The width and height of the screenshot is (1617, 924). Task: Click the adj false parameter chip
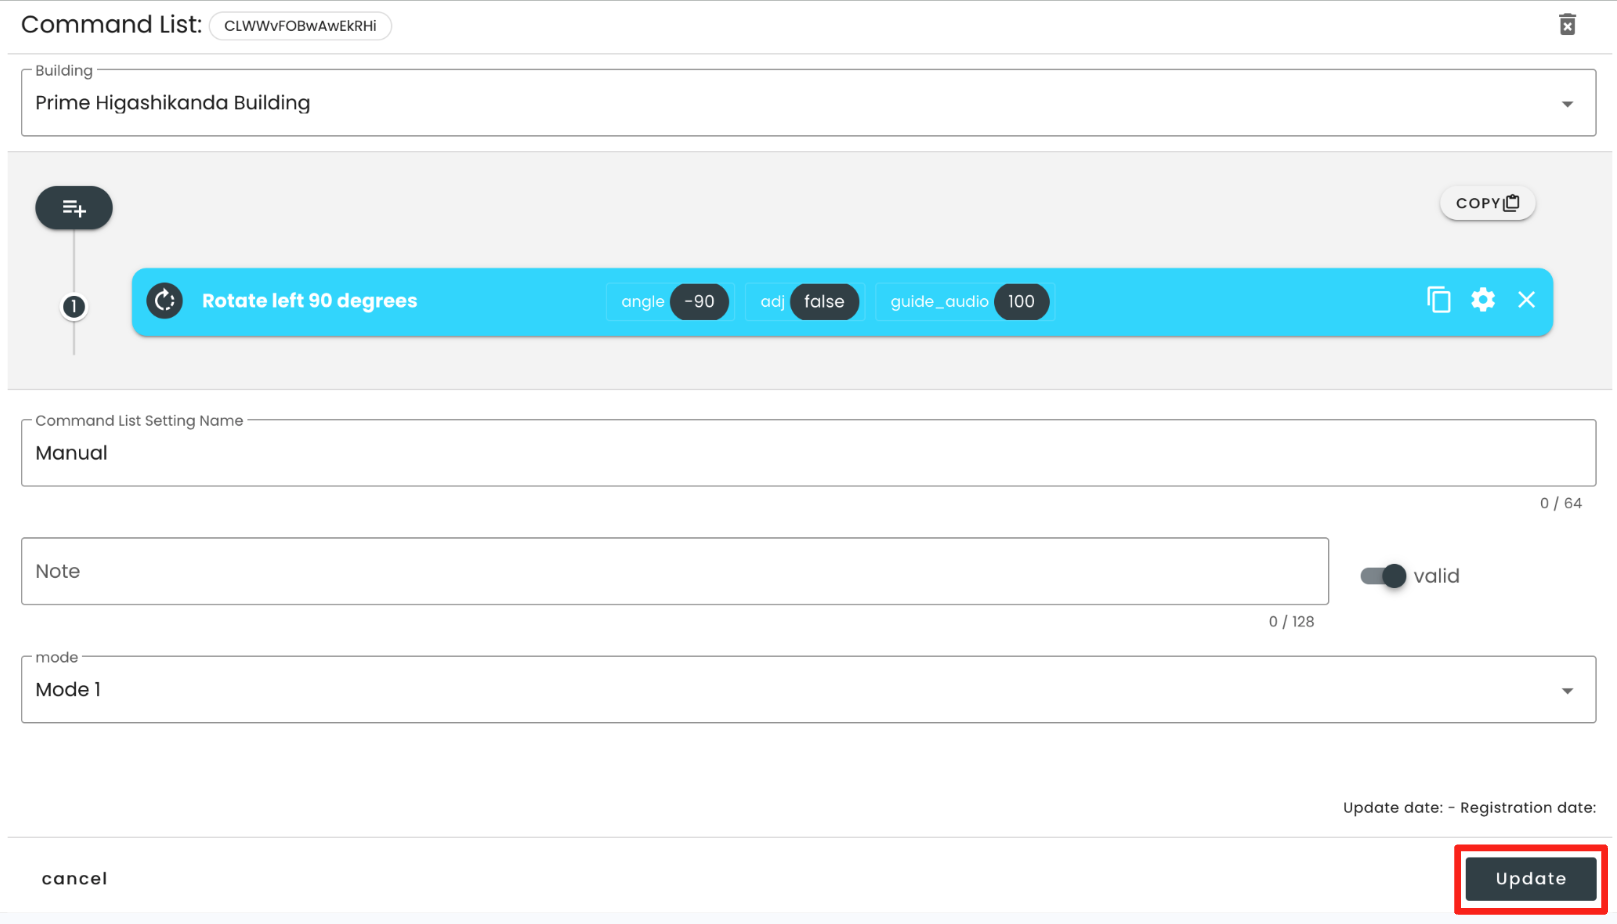(805, 302)
